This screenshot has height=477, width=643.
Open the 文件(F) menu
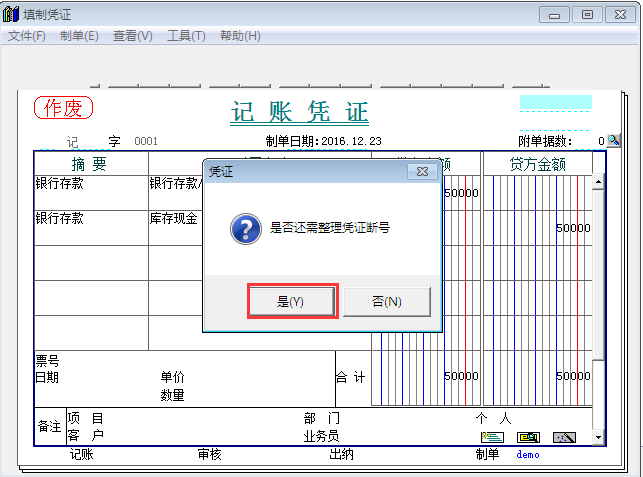pyautogui.click(x=27, y=36)
